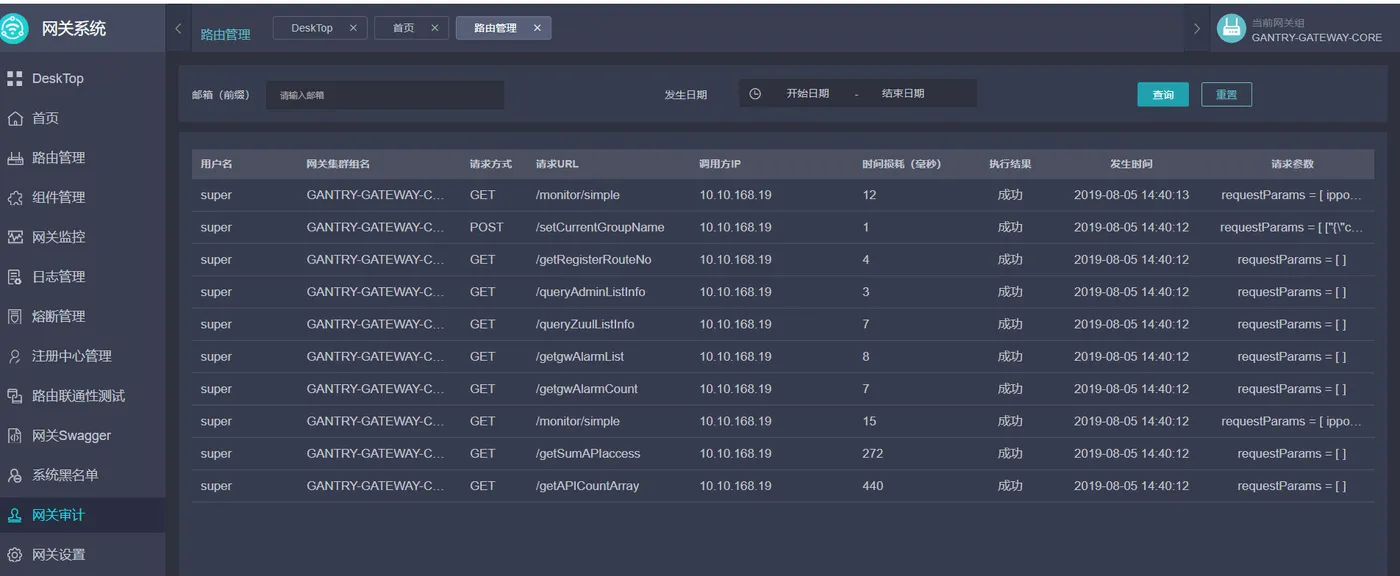This screenshot has height=576, width=1400.
Task: Click the person icon beside 注册中心管理
Action: 15,356
